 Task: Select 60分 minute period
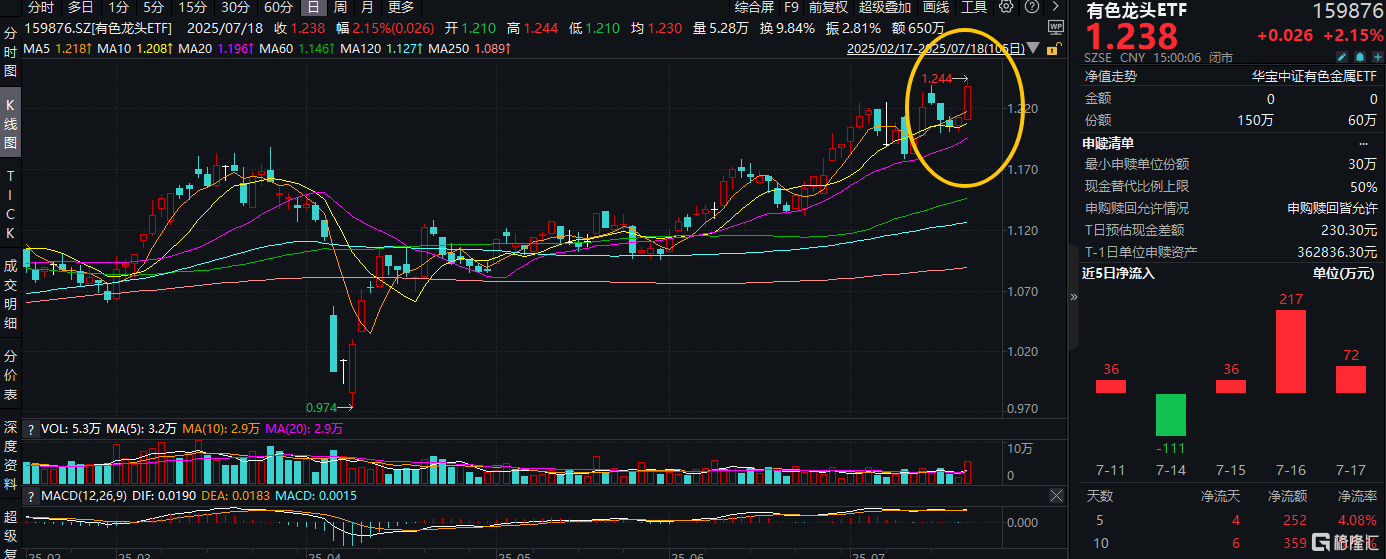point(278,7)
